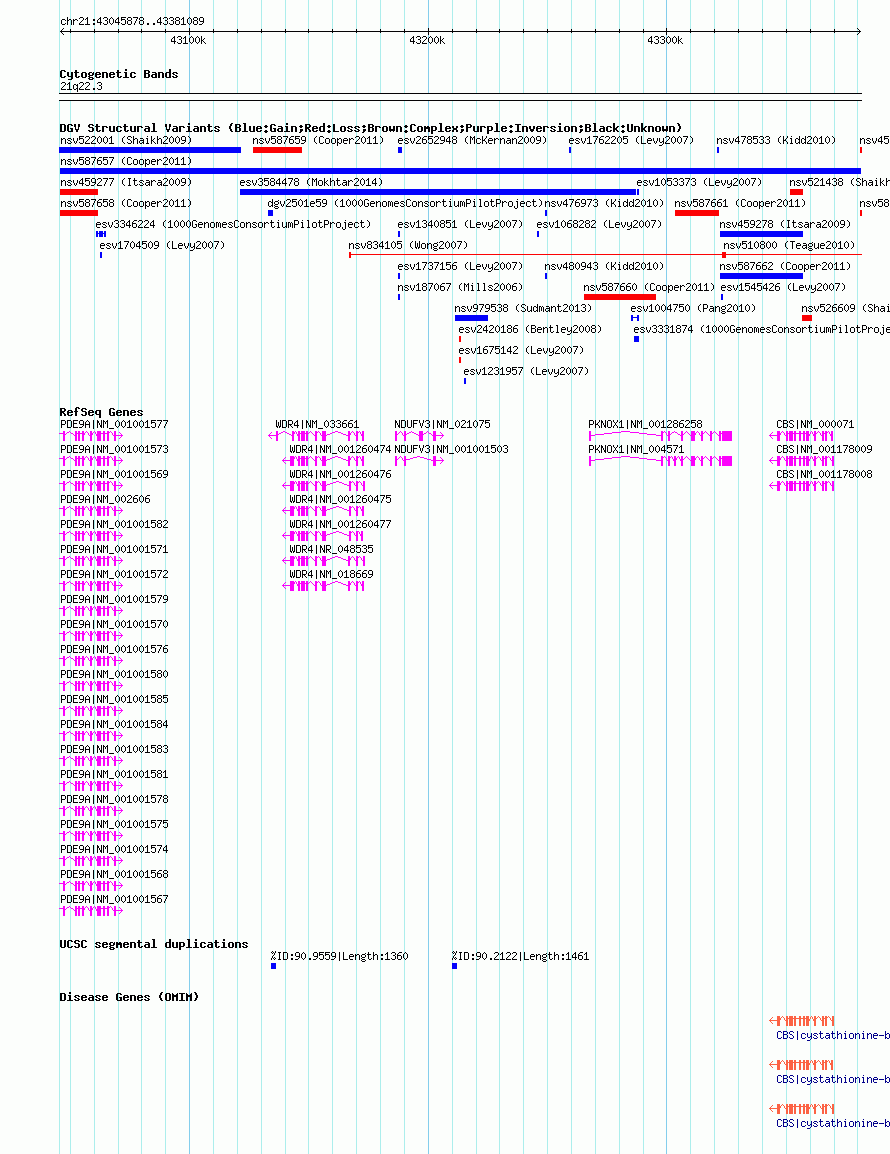
Task: Click blue bar under nsv979538 (Sudmant2013)
Action: pyautogui.click(x=471, y=318)
